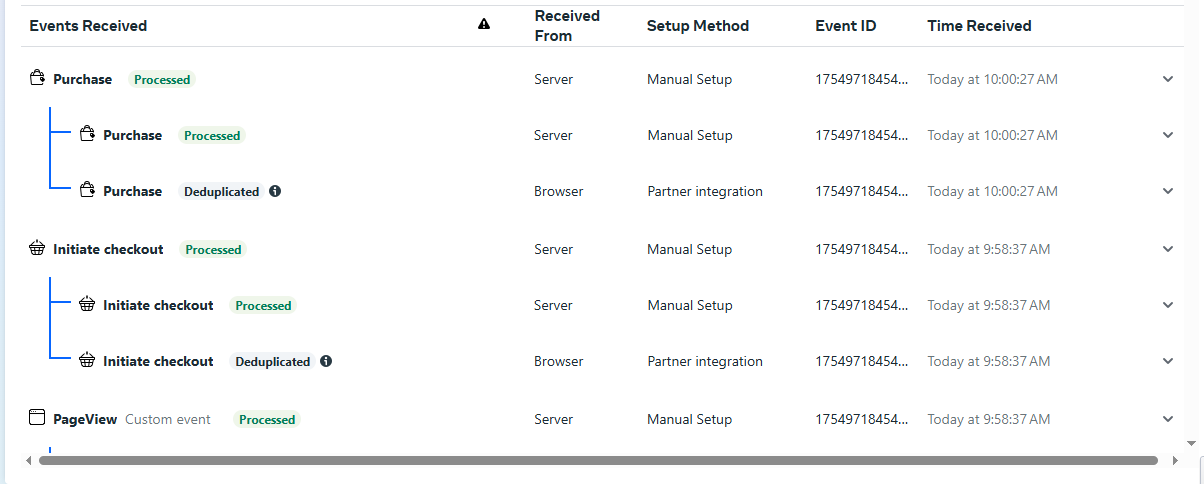Screen dimensions: 1204x484
Task: Expand the nested Server Purchase row chevron
Action: coord(1167,135)
